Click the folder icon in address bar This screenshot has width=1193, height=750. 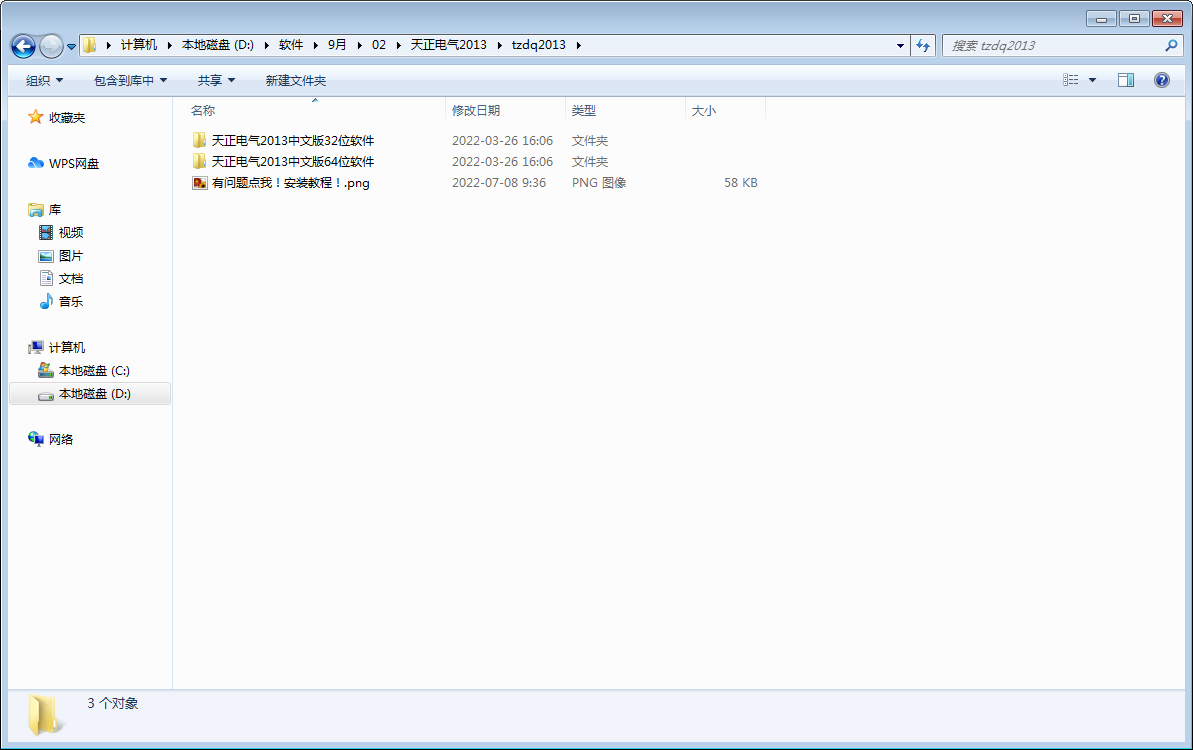pyautogui.click(x=90, y=46)
